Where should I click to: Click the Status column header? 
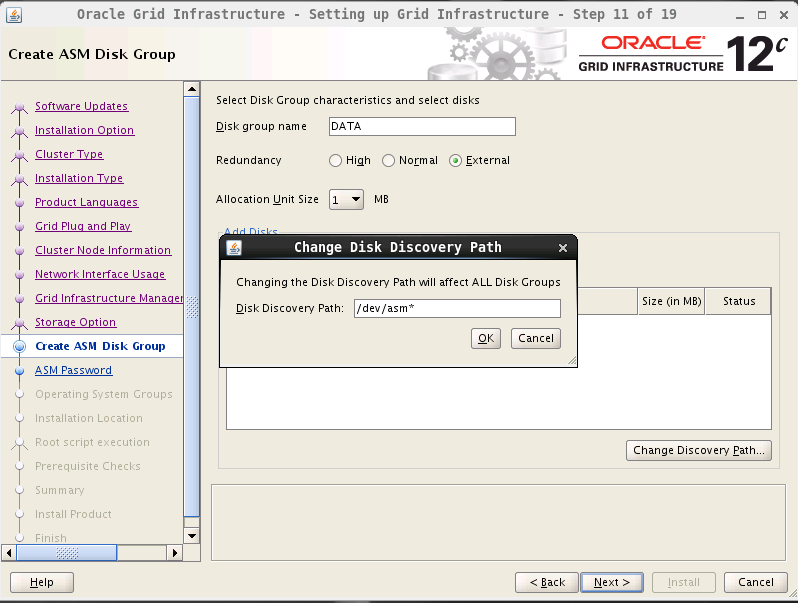[739, 301]
